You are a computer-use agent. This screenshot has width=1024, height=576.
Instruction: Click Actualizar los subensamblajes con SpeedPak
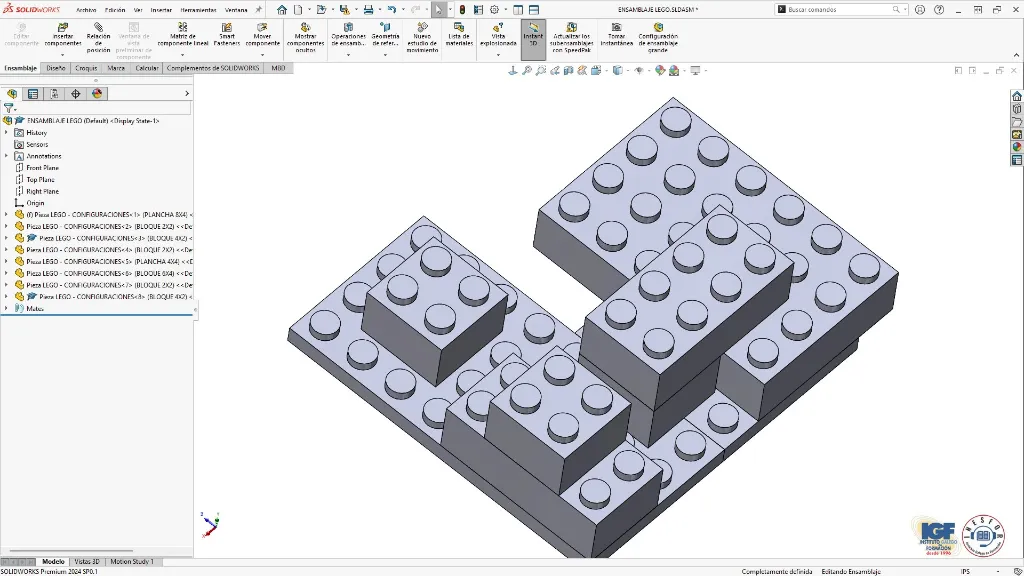pos(571,38)
